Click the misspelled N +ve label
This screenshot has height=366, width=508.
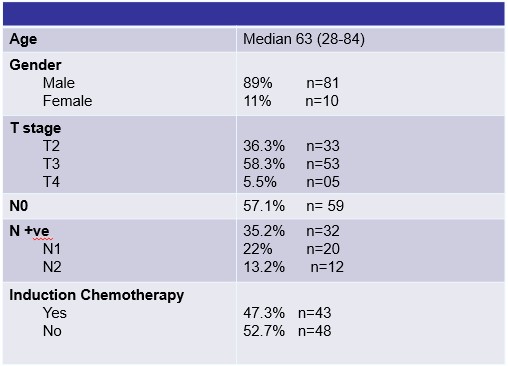click(x=29, y=231)
